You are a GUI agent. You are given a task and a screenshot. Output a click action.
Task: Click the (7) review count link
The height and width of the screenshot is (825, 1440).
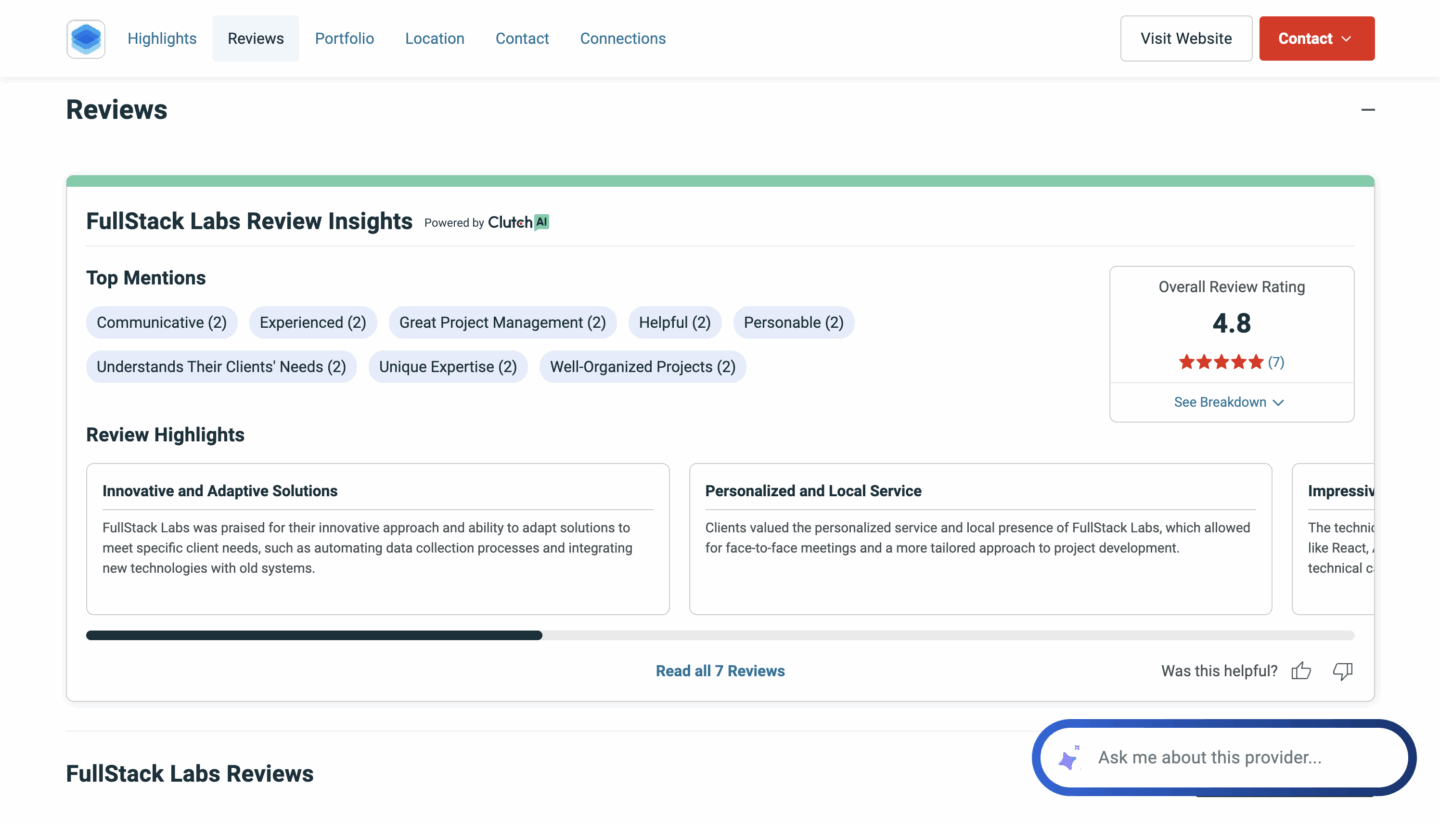click(x=1276, y=362)
